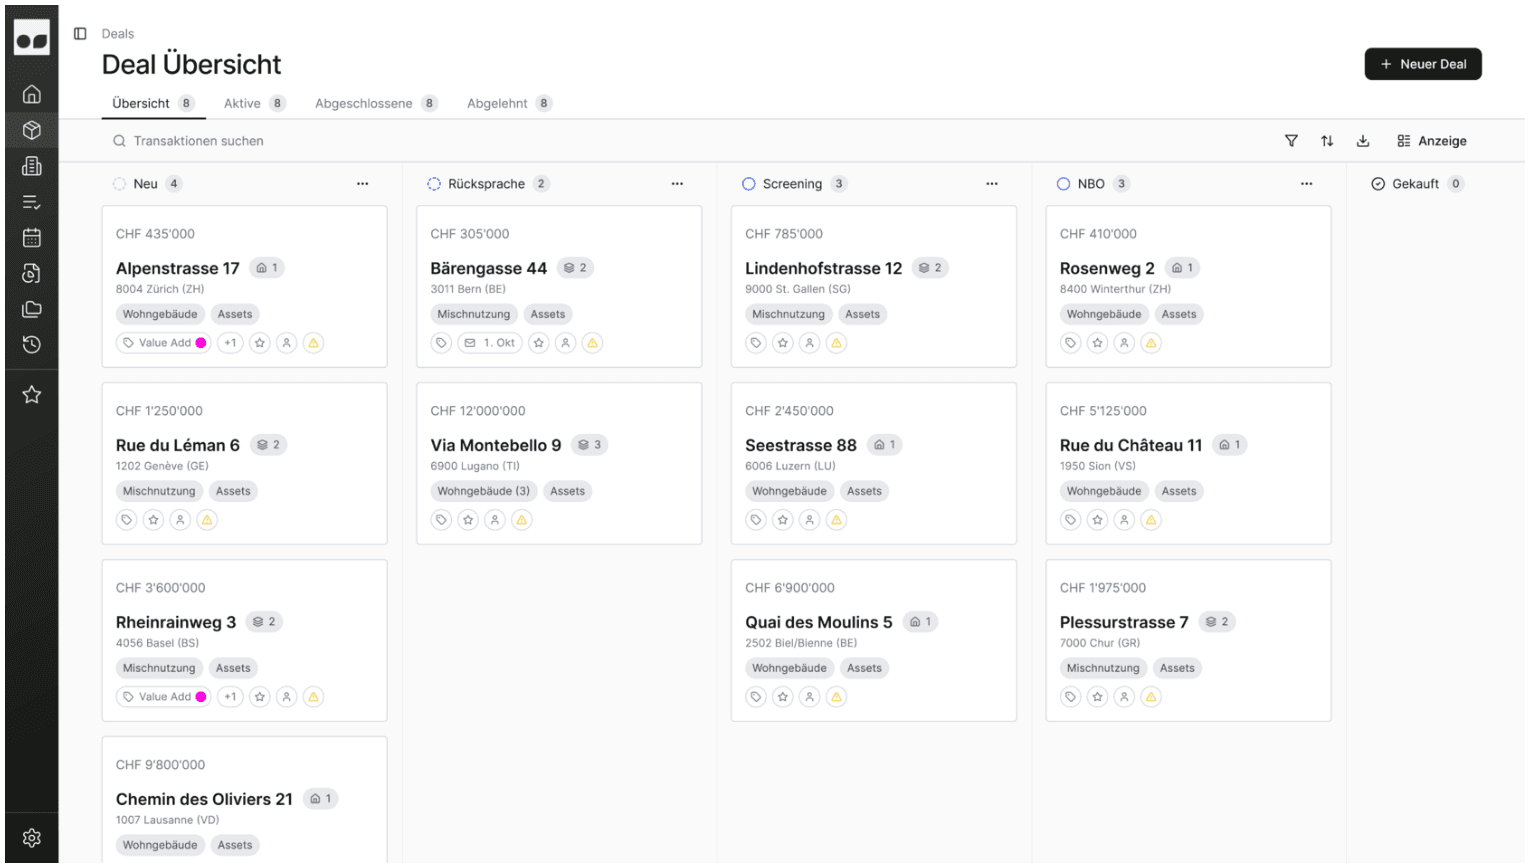This screenshot has width=1536, height=866.
Task: Click the Deals breadcrumb
Action: click(x=118, y=34)
